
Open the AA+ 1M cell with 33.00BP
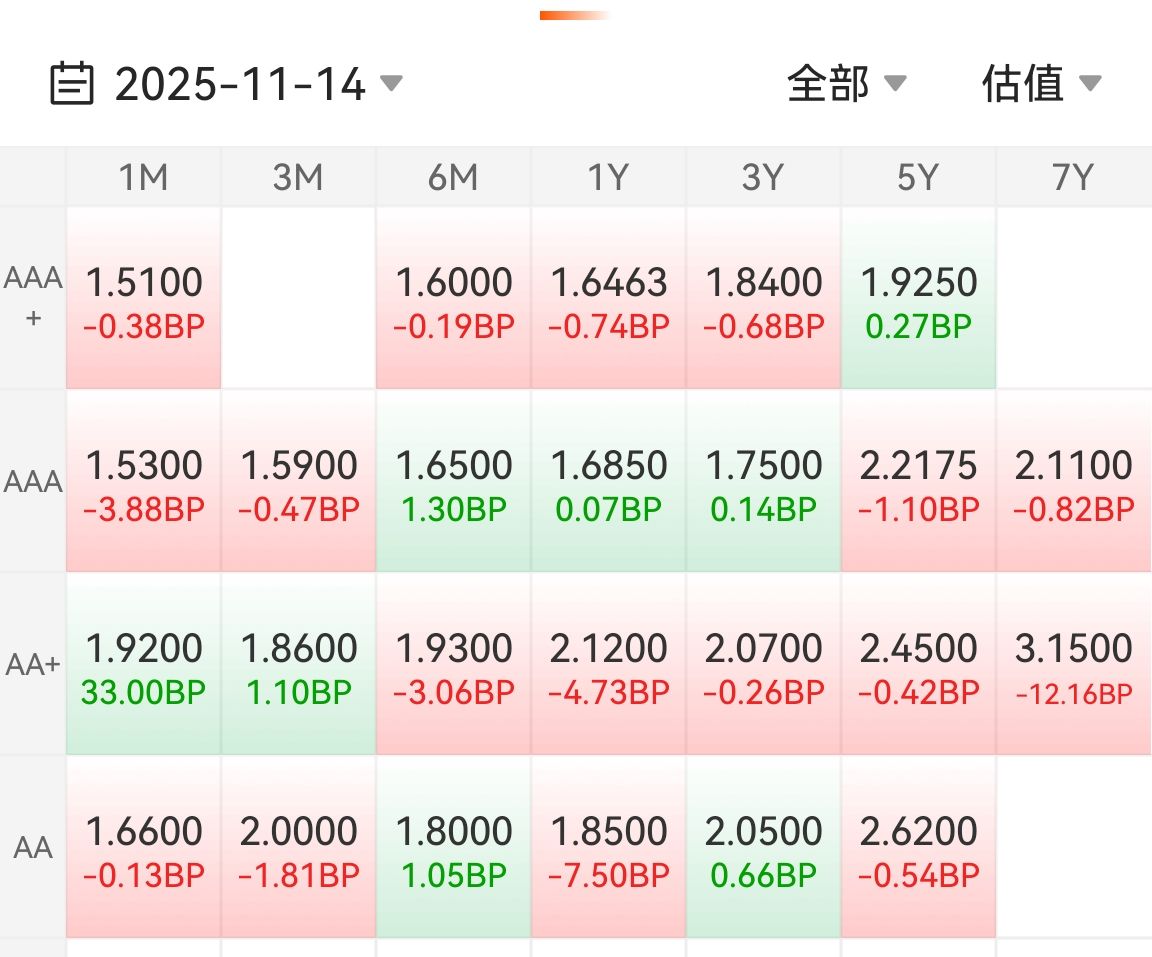tap(143, 664)
